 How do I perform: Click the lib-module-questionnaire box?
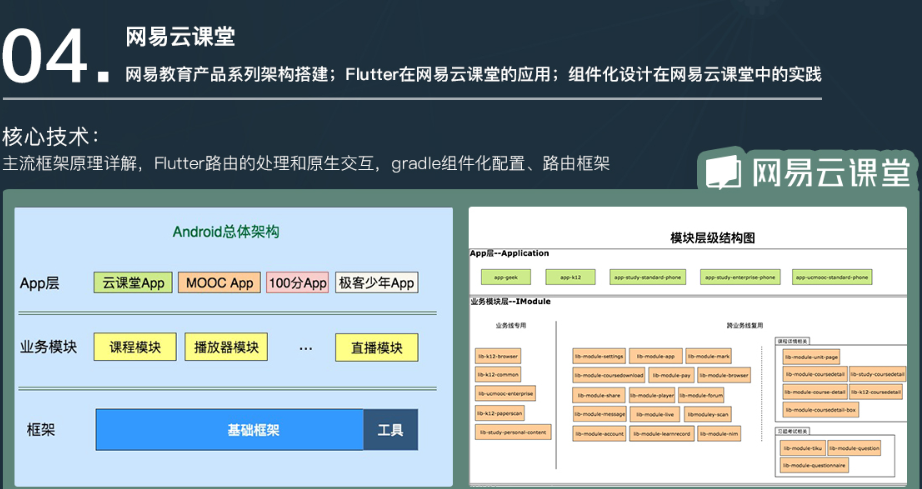click(x=814, y=465)
